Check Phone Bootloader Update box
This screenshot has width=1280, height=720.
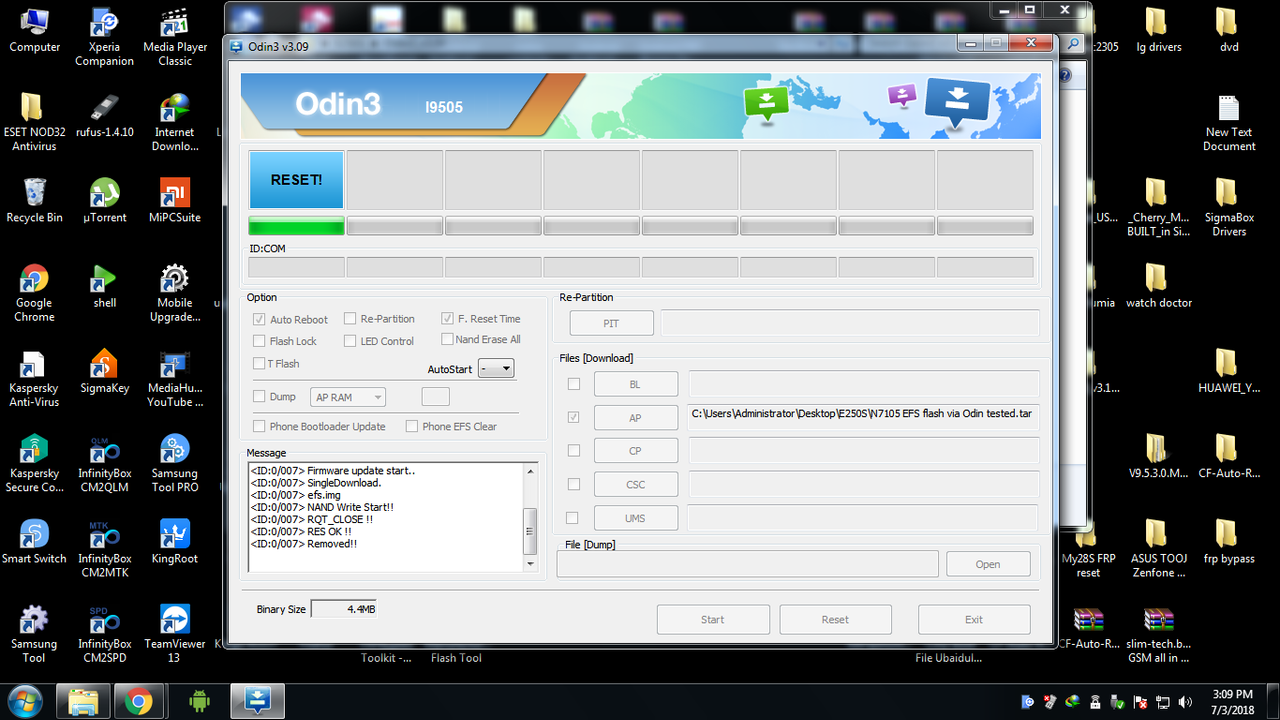coord(259,426)
